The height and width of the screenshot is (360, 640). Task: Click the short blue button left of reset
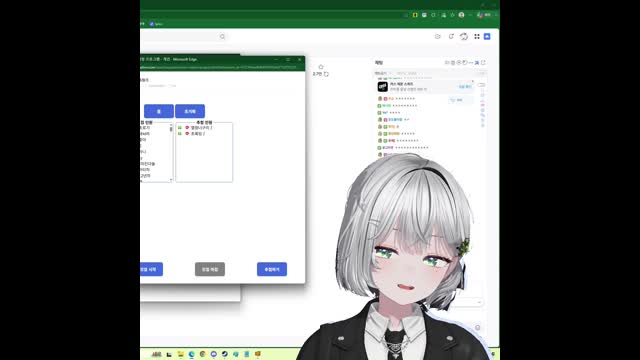pyautogui.click(x=159, y=111)
